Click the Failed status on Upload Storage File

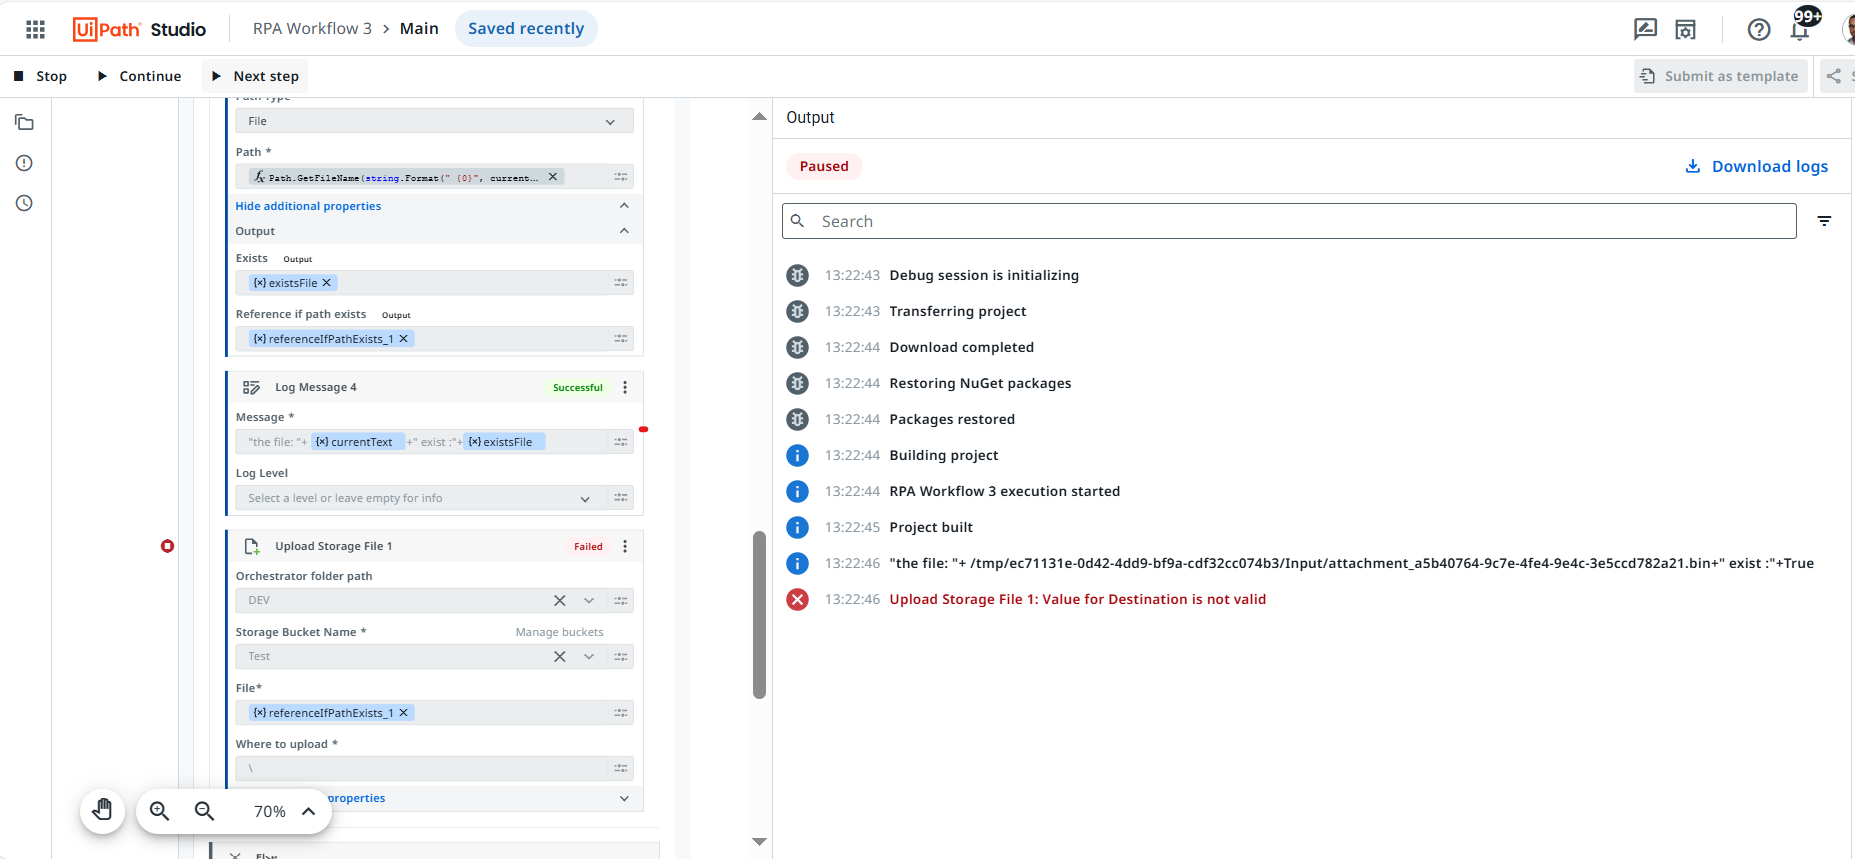pos(588,546)
